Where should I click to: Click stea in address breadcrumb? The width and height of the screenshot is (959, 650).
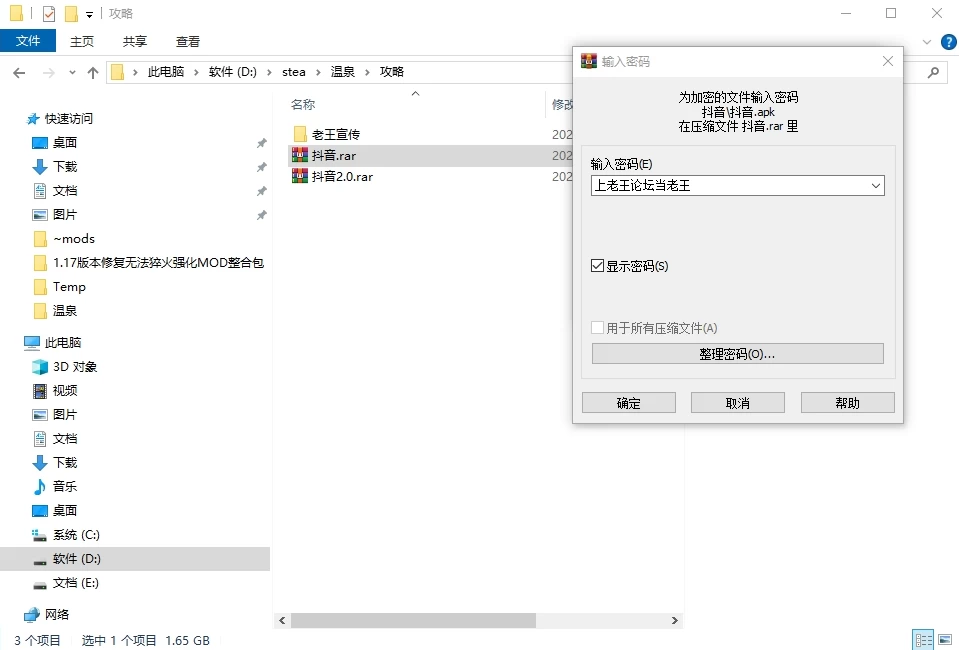[x=294, y=72]
